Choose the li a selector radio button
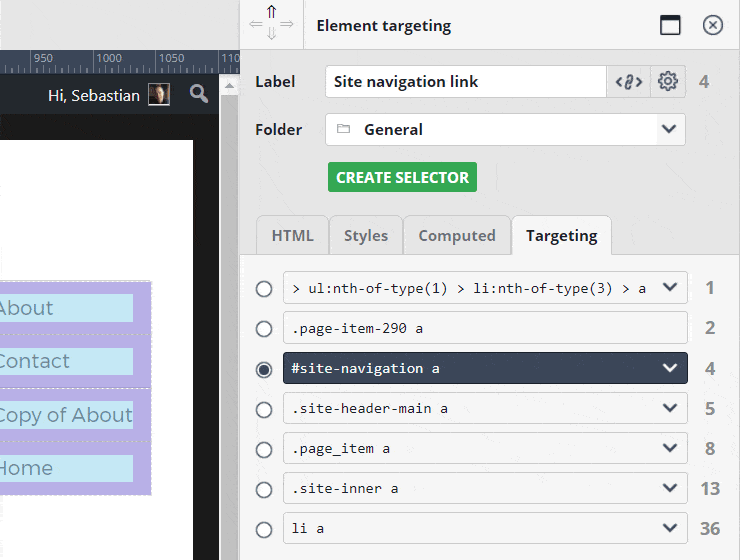The height and width of the screenshot is (560, 740). [x=264, y=529]
